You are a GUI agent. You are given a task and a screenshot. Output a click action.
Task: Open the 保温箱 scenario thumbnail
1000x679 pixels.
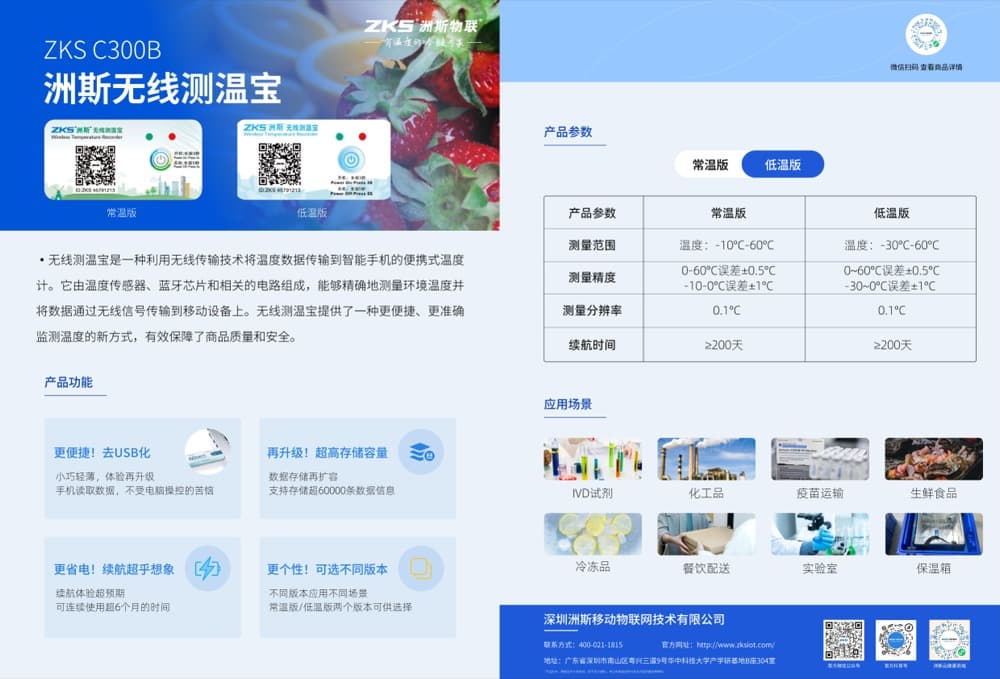[x=934, y=534]
